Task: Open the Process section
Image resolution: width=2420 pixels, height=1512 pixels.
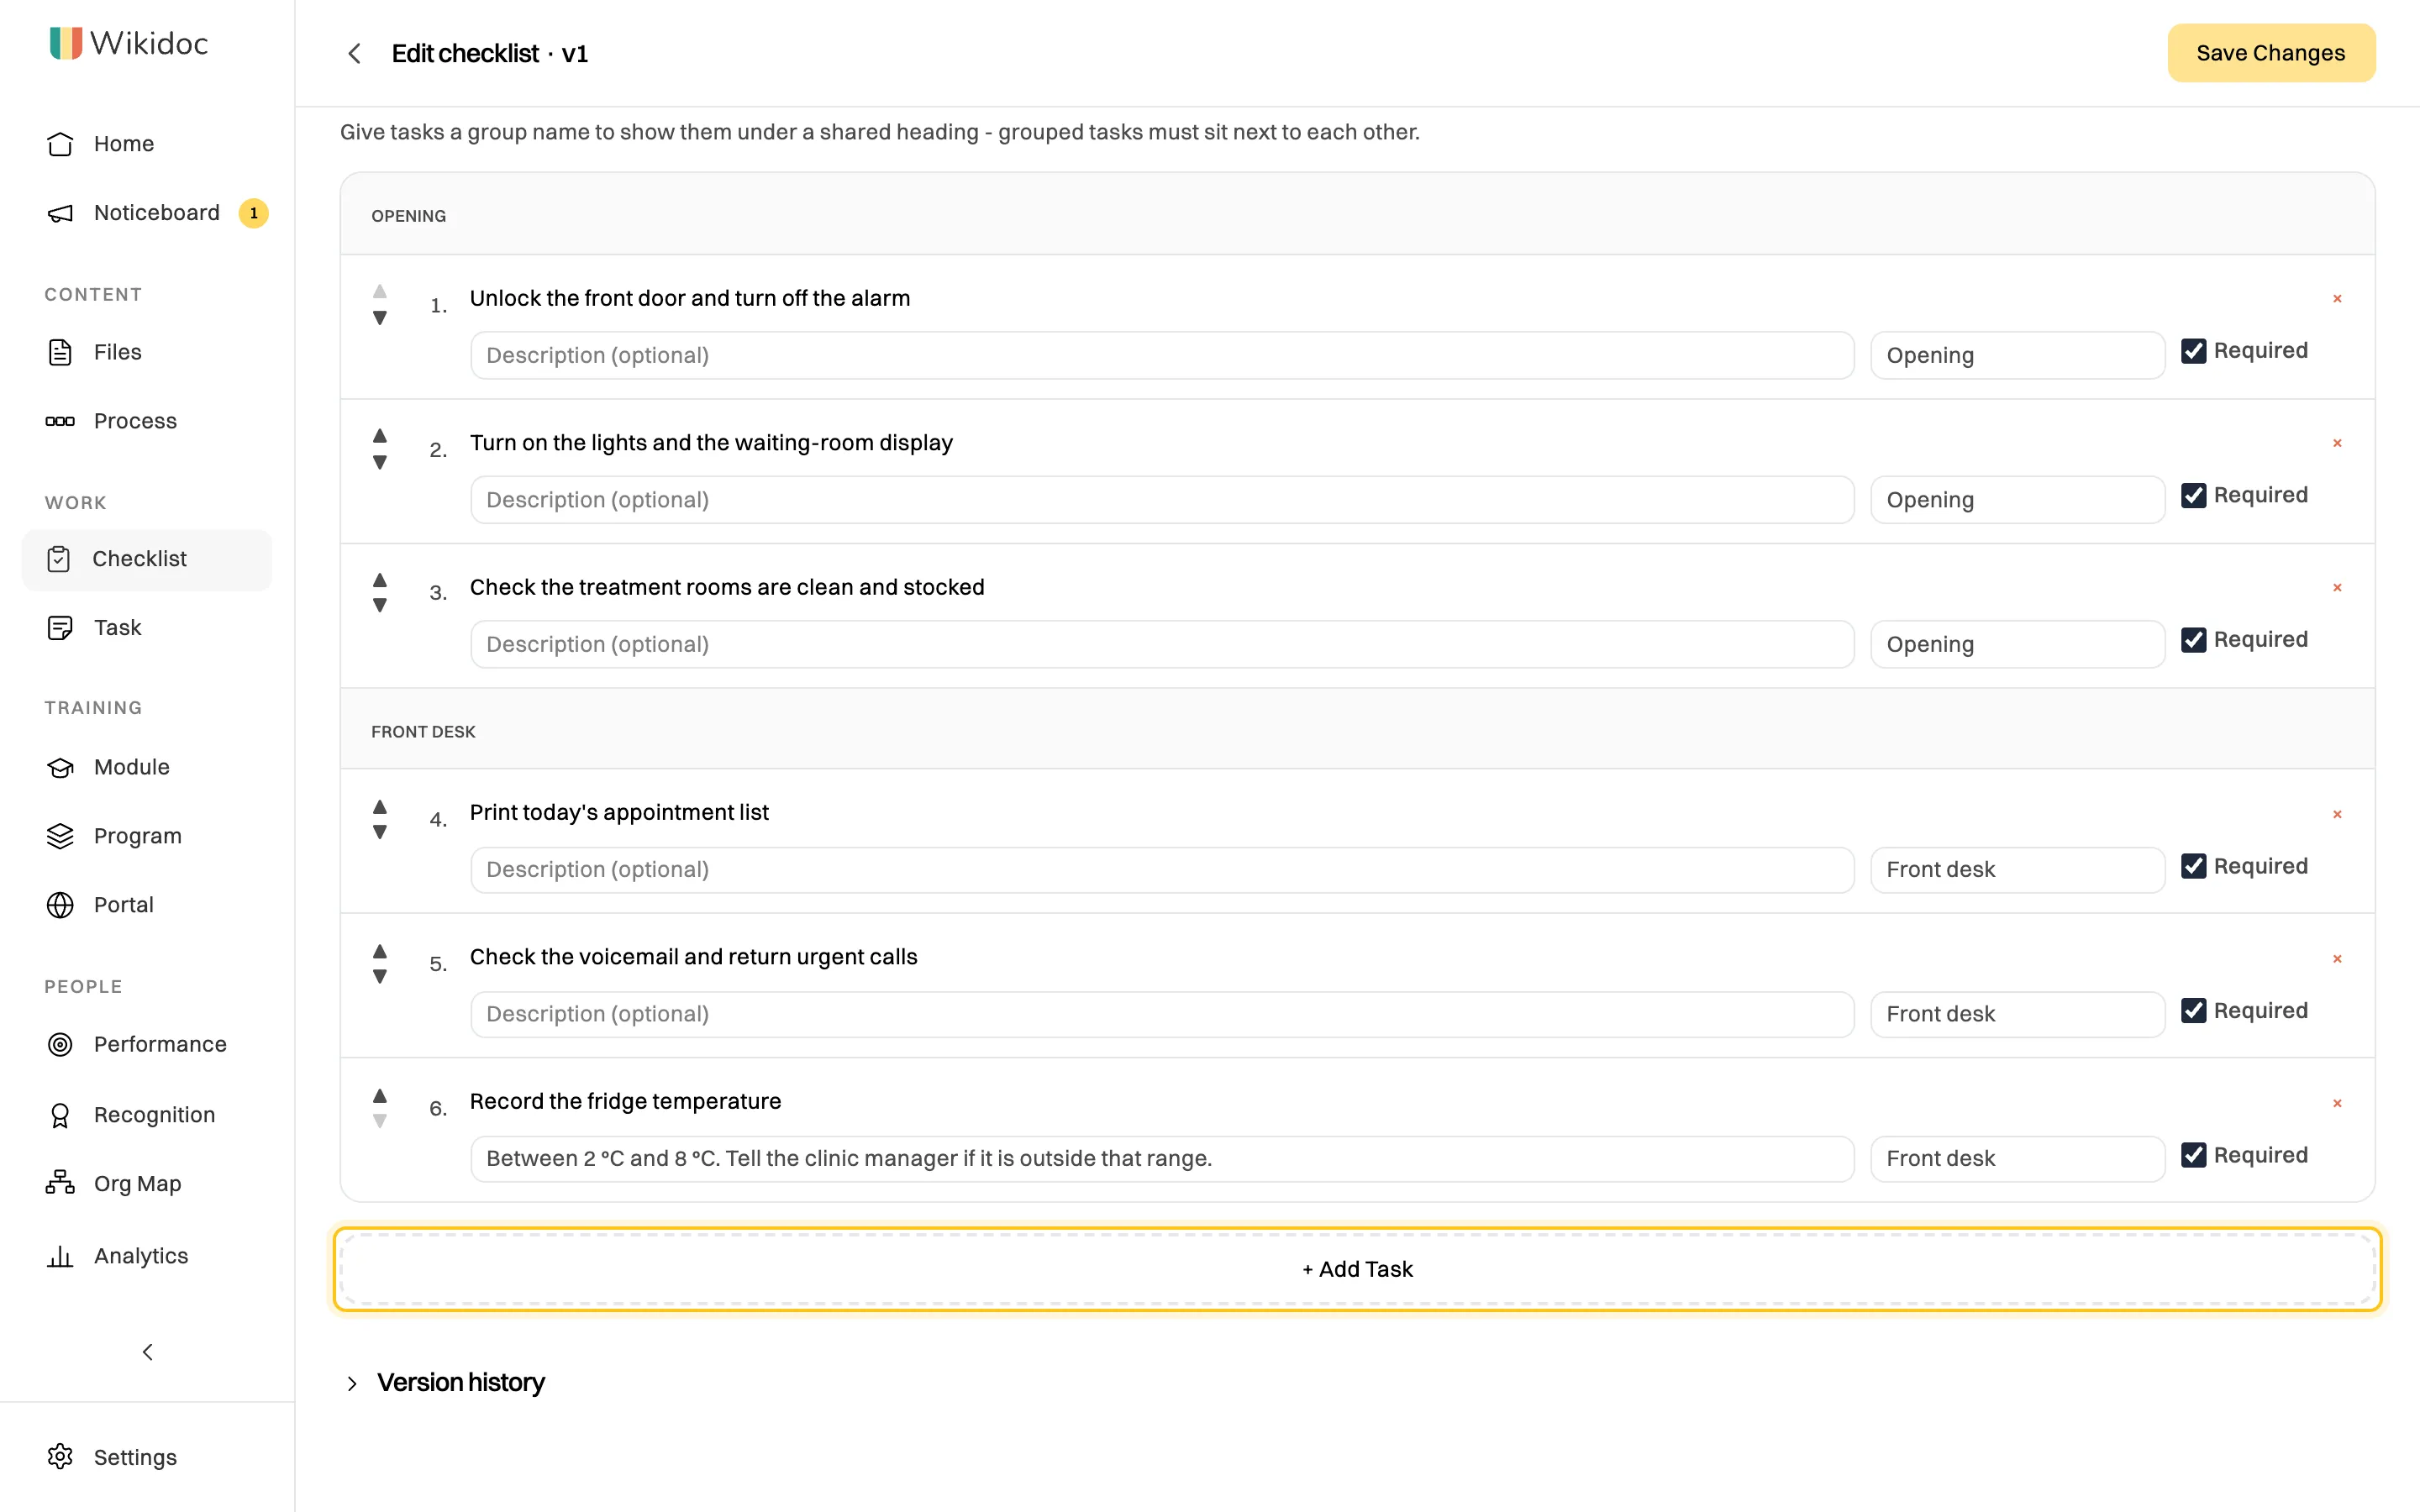Action: 147,421
